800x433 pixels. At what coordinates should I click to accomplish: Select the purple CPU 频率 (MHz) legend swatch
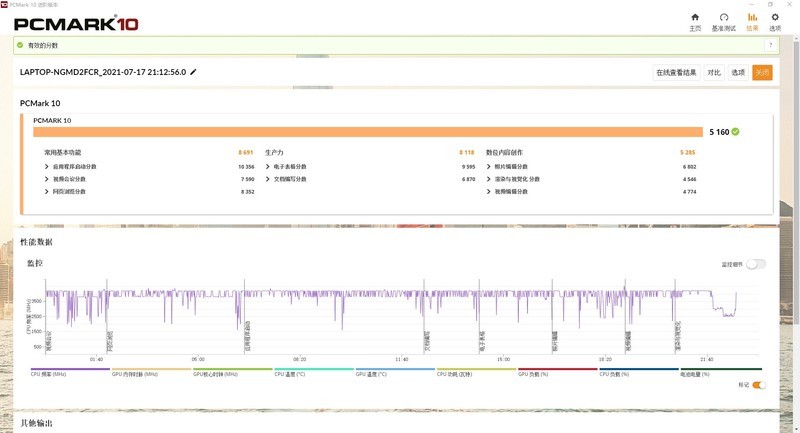click(70, 370)
